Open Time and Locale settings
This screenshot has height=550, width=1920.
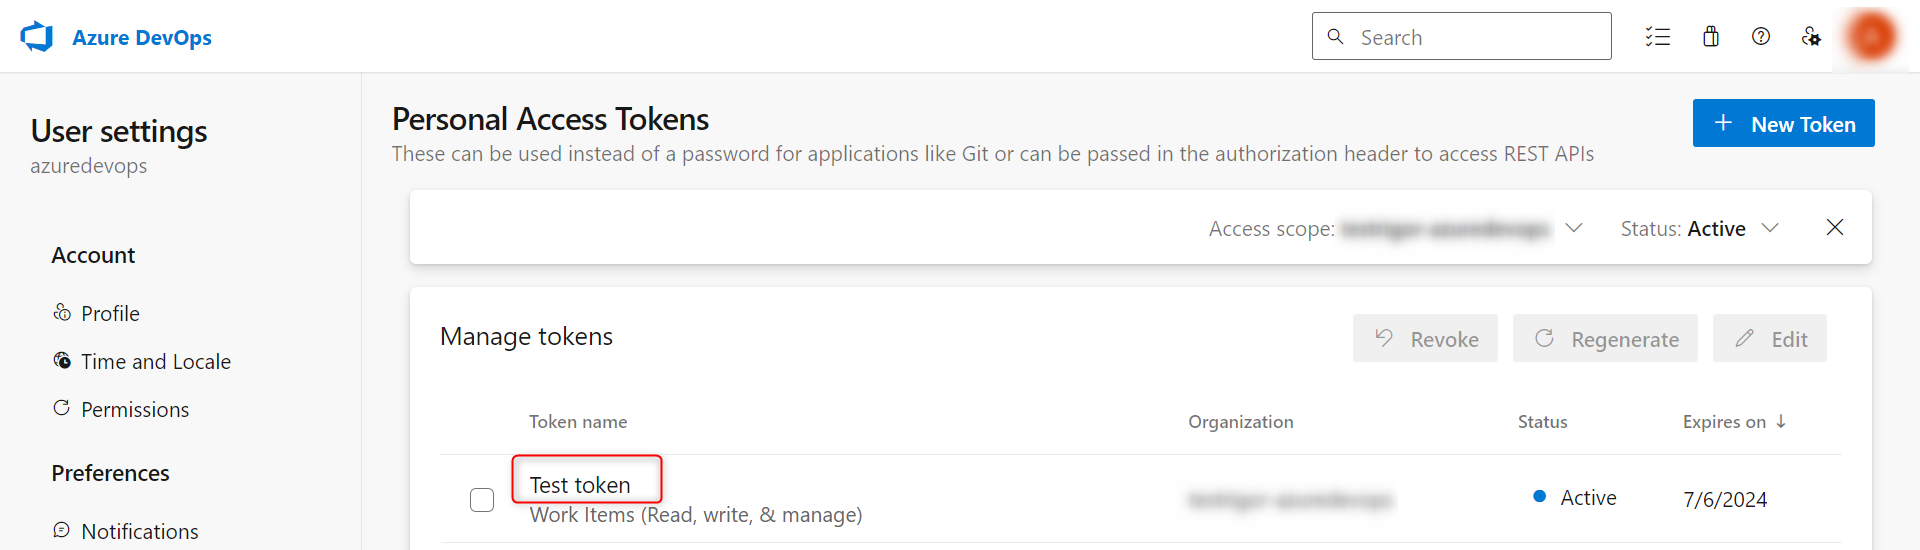155,362
